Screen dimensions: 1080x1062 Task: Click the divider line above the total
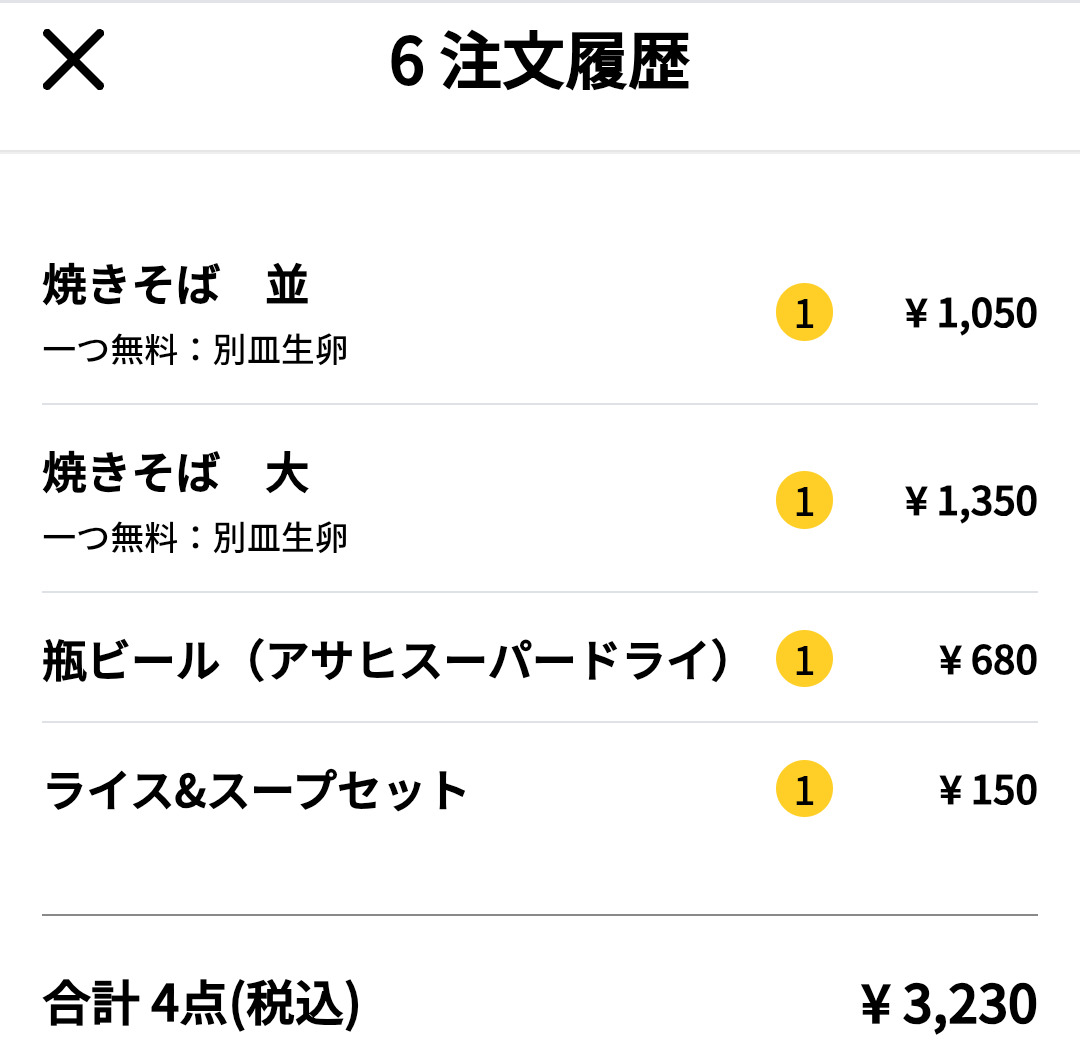pos(540,914)
